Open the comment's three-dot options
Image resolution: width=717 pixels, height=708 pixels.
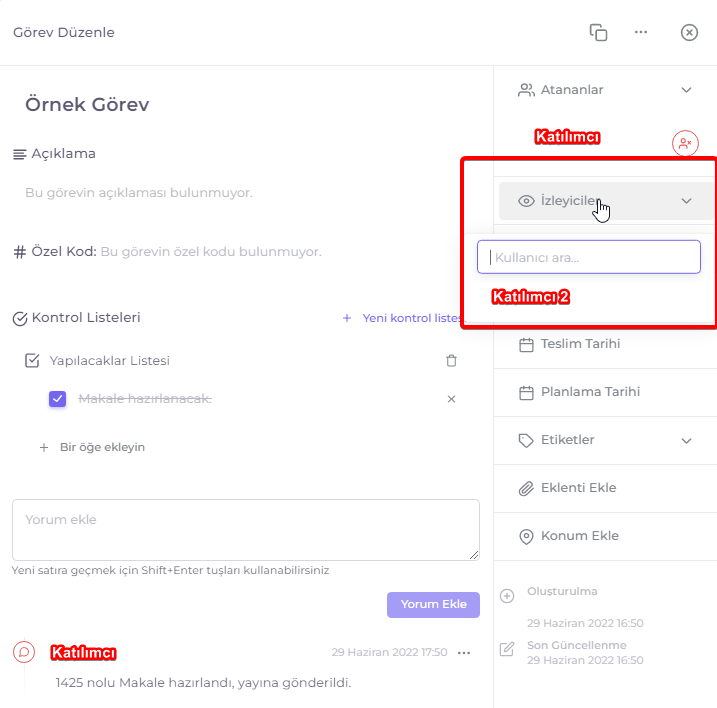tap(464, 653)
